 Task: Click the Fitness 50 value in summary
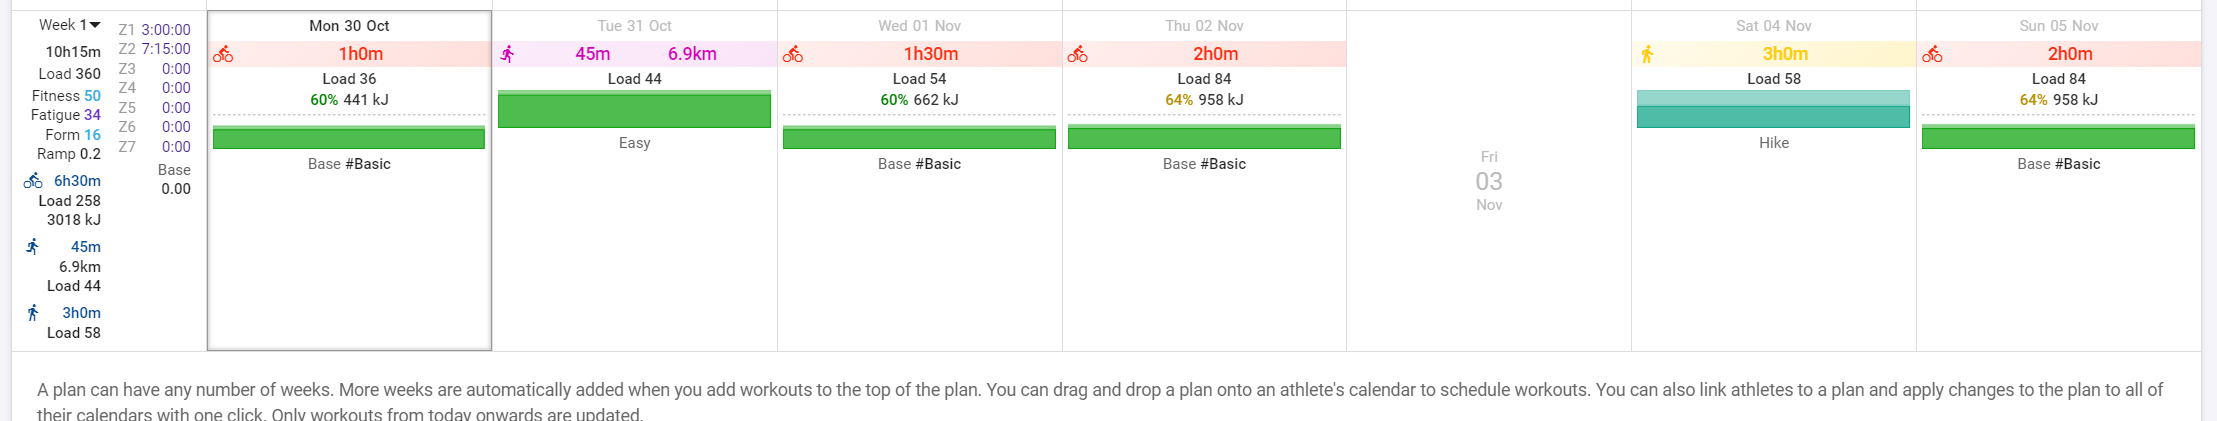coord(66,96)
